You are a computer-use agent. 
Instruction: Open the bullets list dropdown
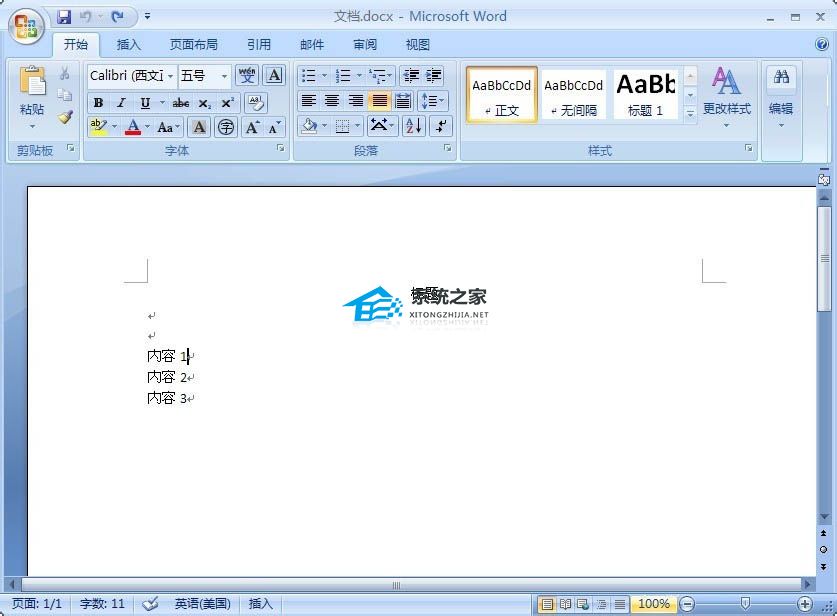point(325,75)
